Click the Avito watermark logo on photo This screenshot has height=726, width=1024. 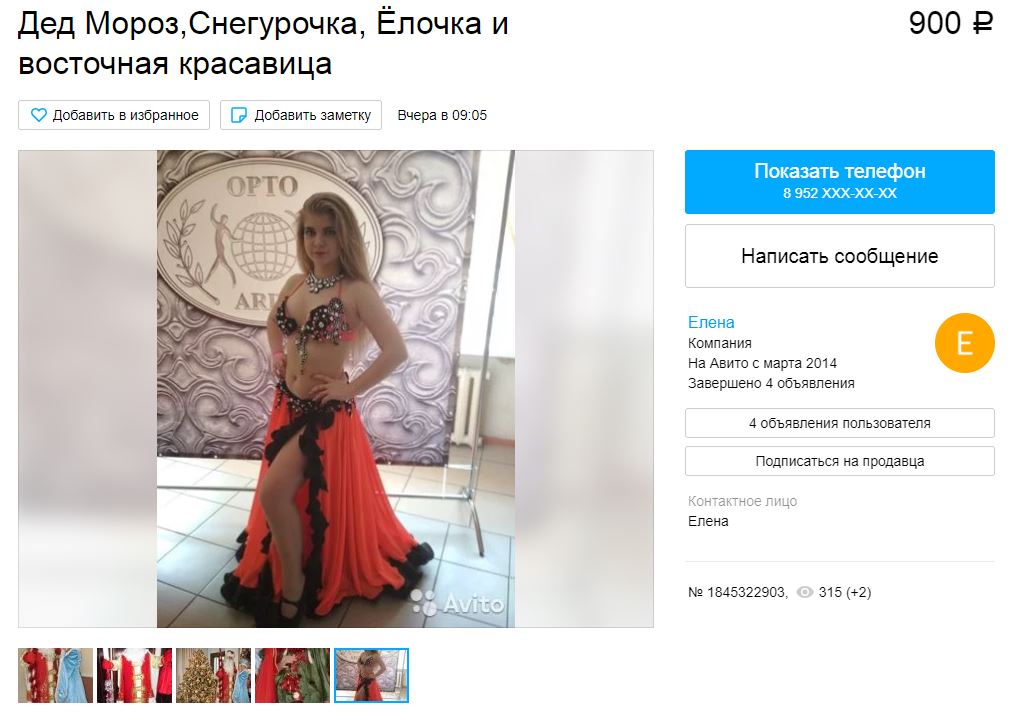(457, 603)
